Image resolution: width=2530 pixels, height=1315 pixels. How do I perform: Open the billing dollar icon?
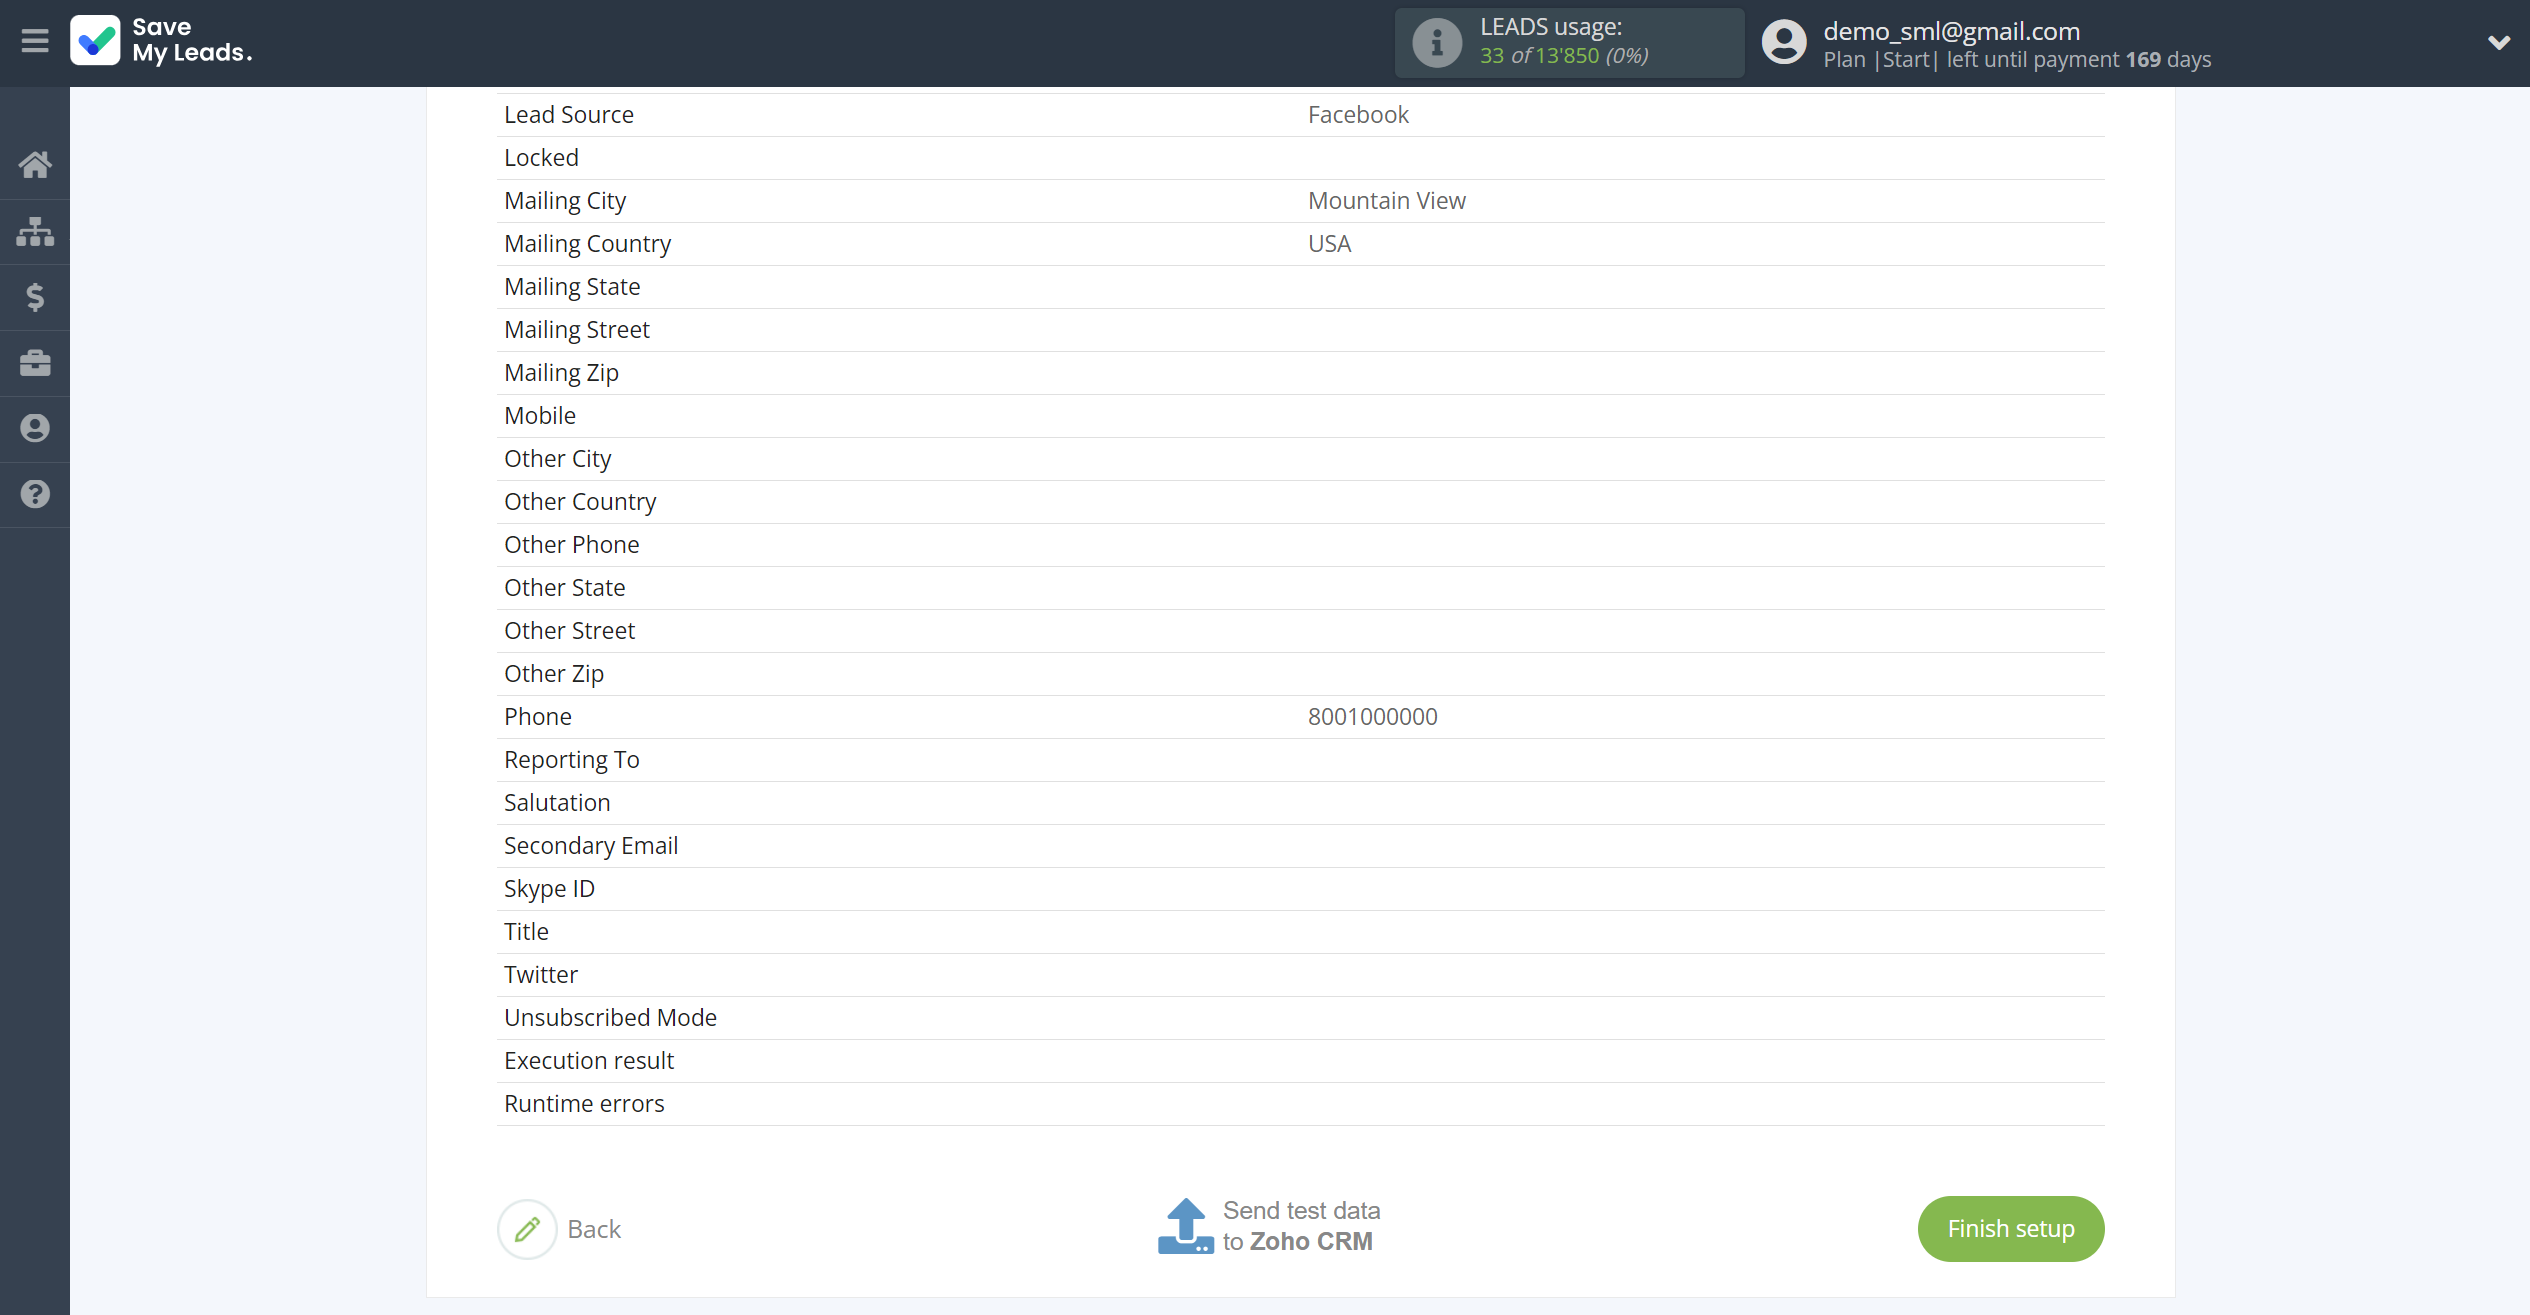point(35,297)
